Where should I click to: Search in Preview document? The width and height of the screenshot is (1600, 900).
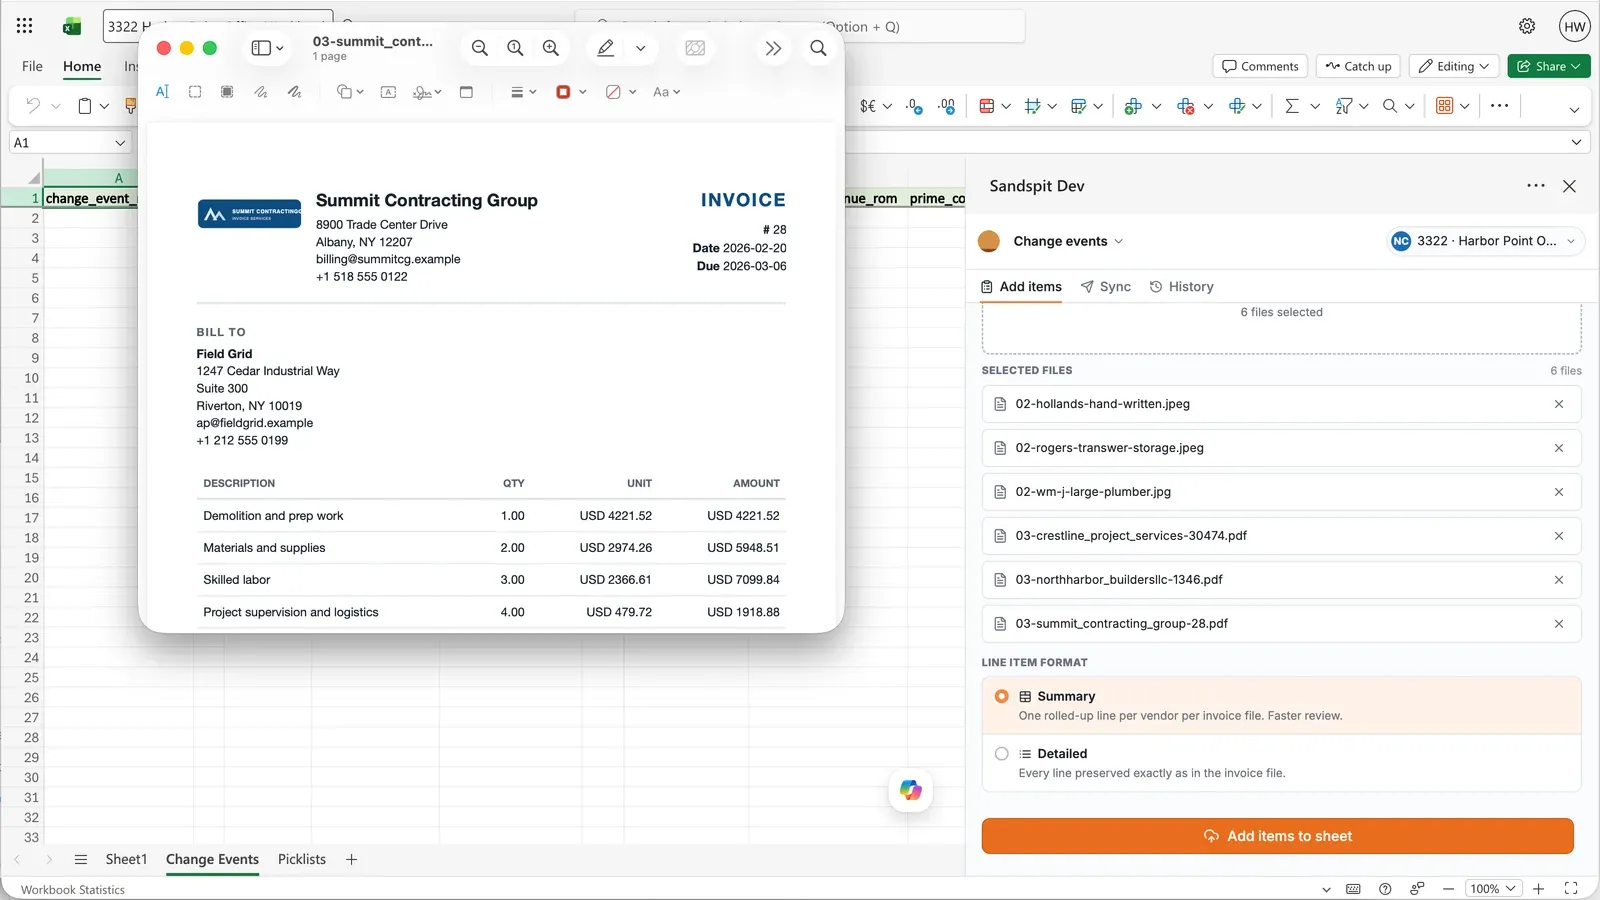pyautogui.click(x=818, y=48)
